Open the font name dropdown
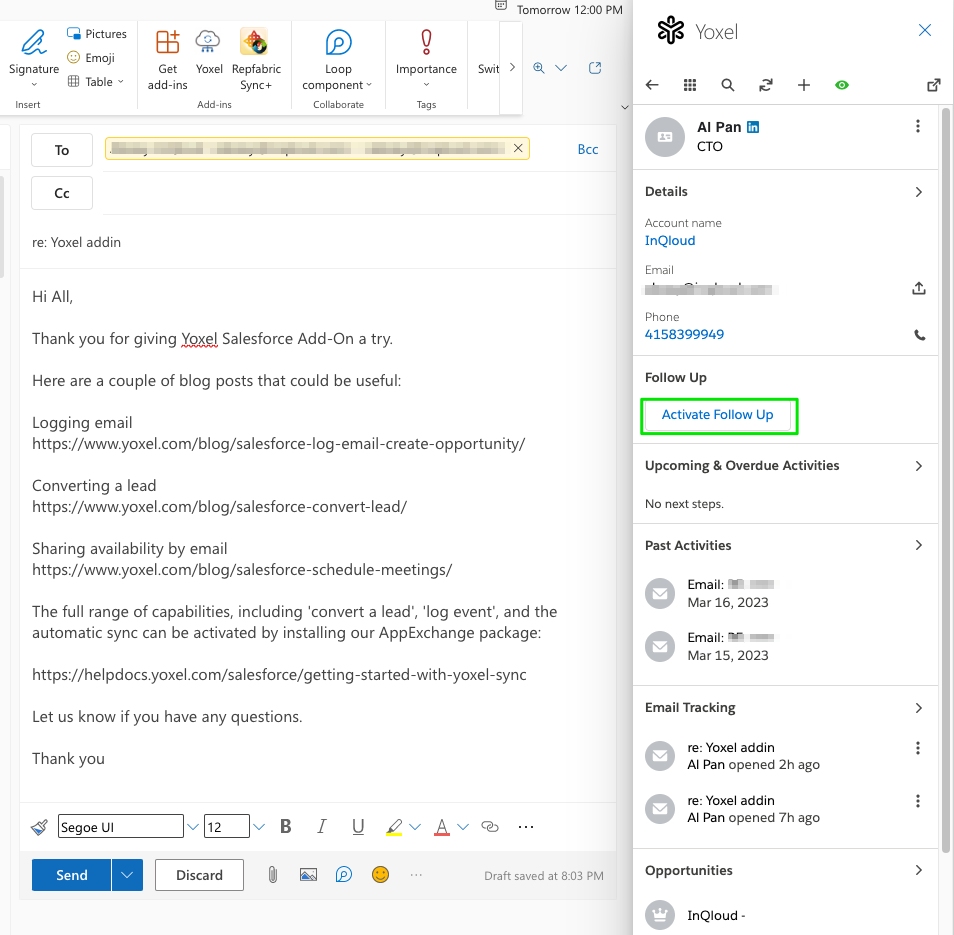This screenshot has width=954, height=935. 193,827
